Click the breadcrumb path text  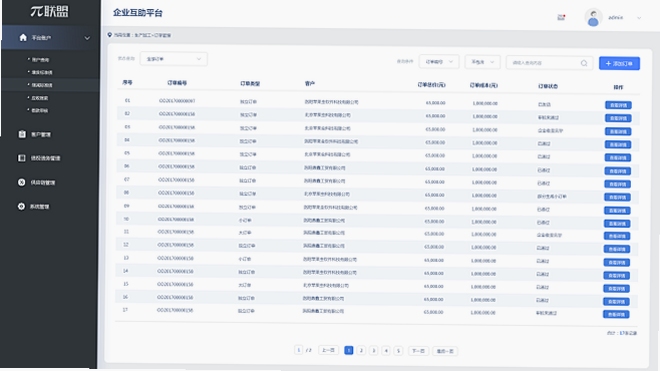tap(142, 35)
